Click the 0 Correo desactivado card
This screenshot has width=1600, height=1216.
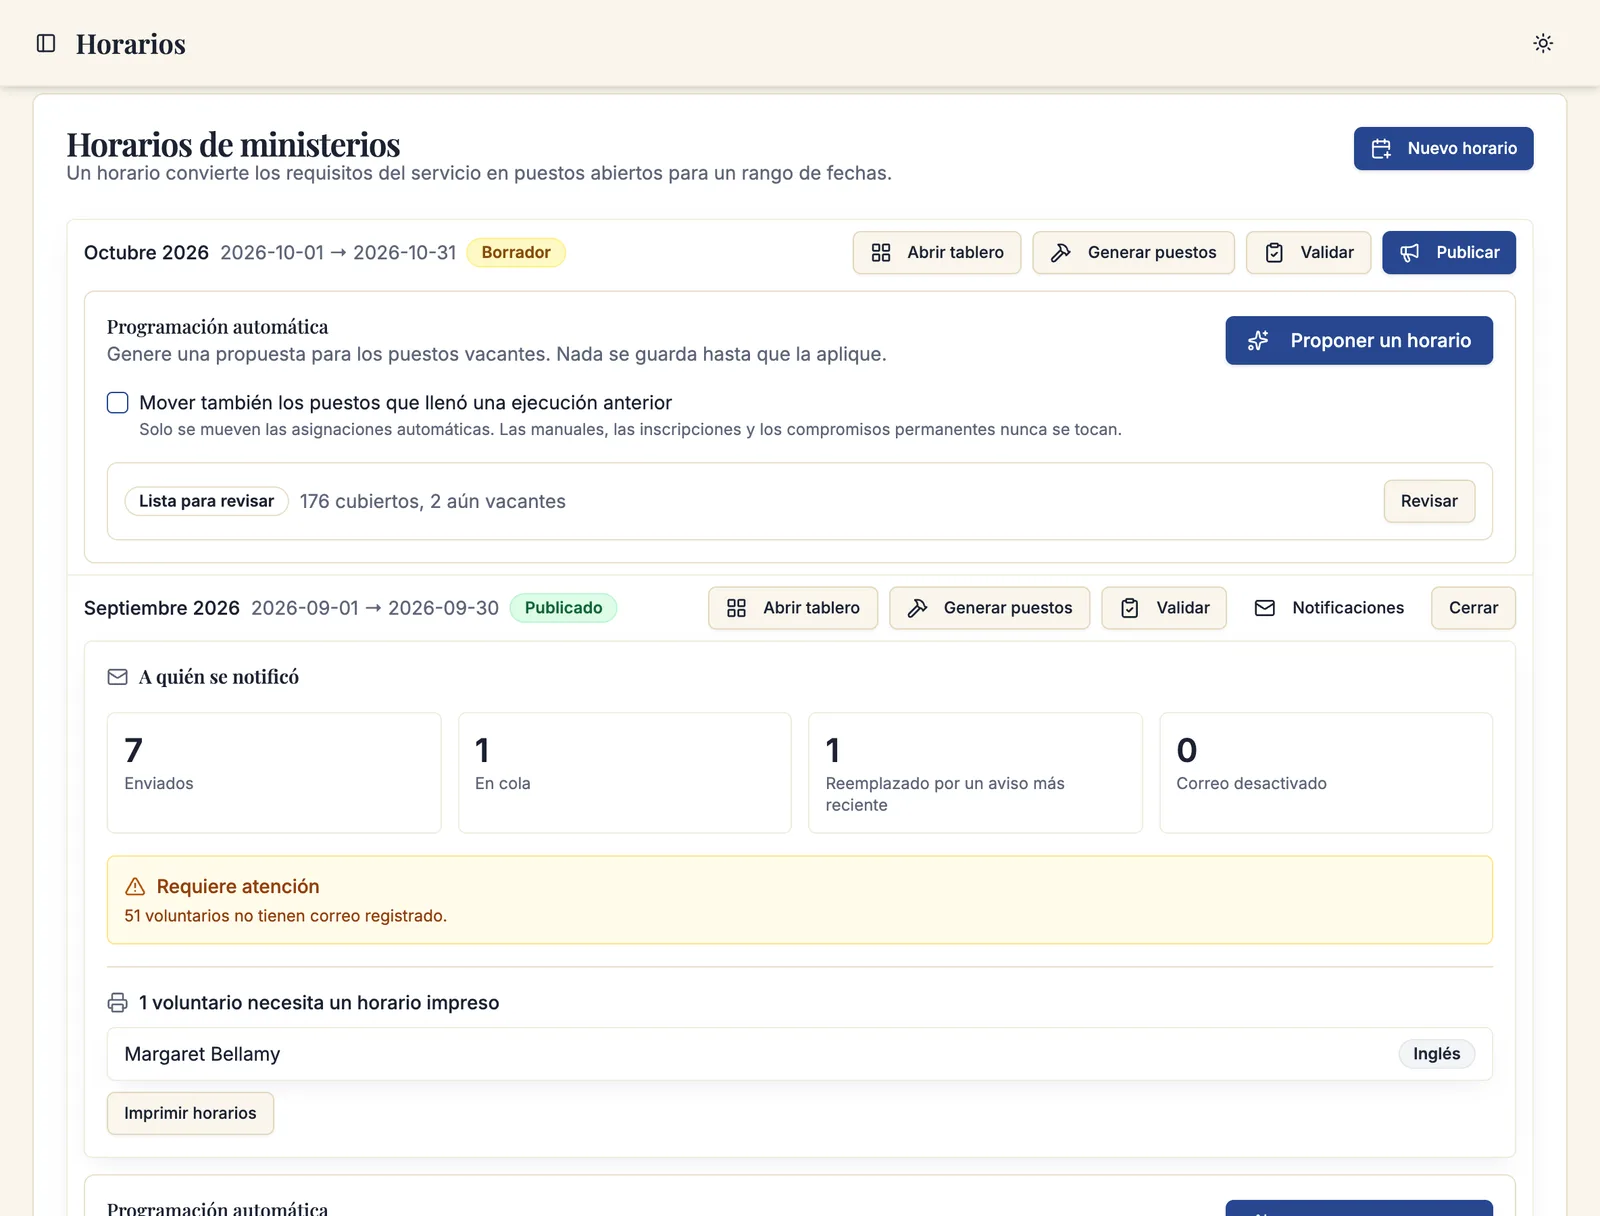click(x=1326, y=773)
